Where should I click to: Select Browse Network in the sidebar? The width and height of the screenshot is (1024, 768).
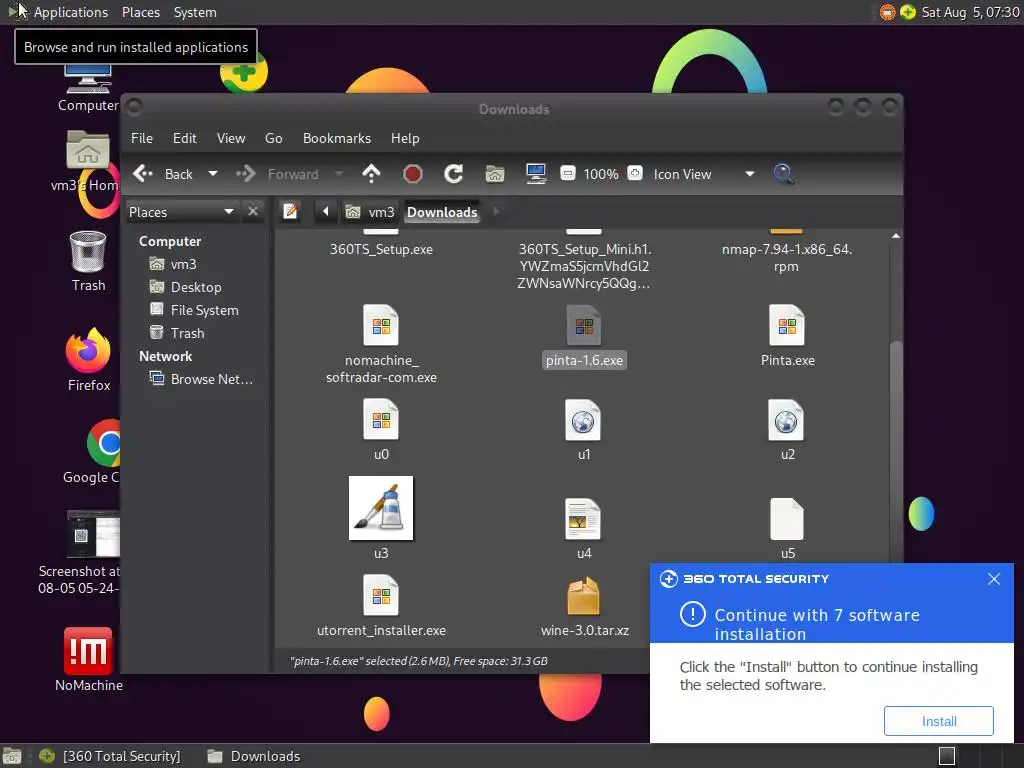click(x=201, y=379)
